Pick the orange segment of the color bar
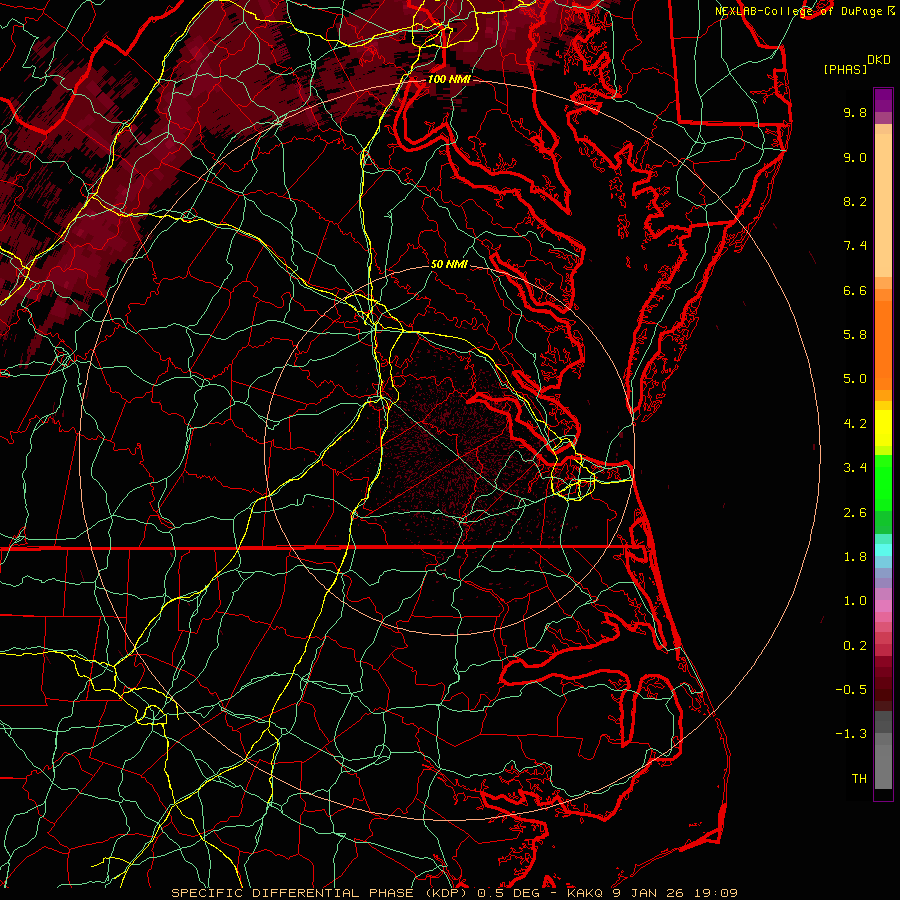900x900 pixels. 883,344
